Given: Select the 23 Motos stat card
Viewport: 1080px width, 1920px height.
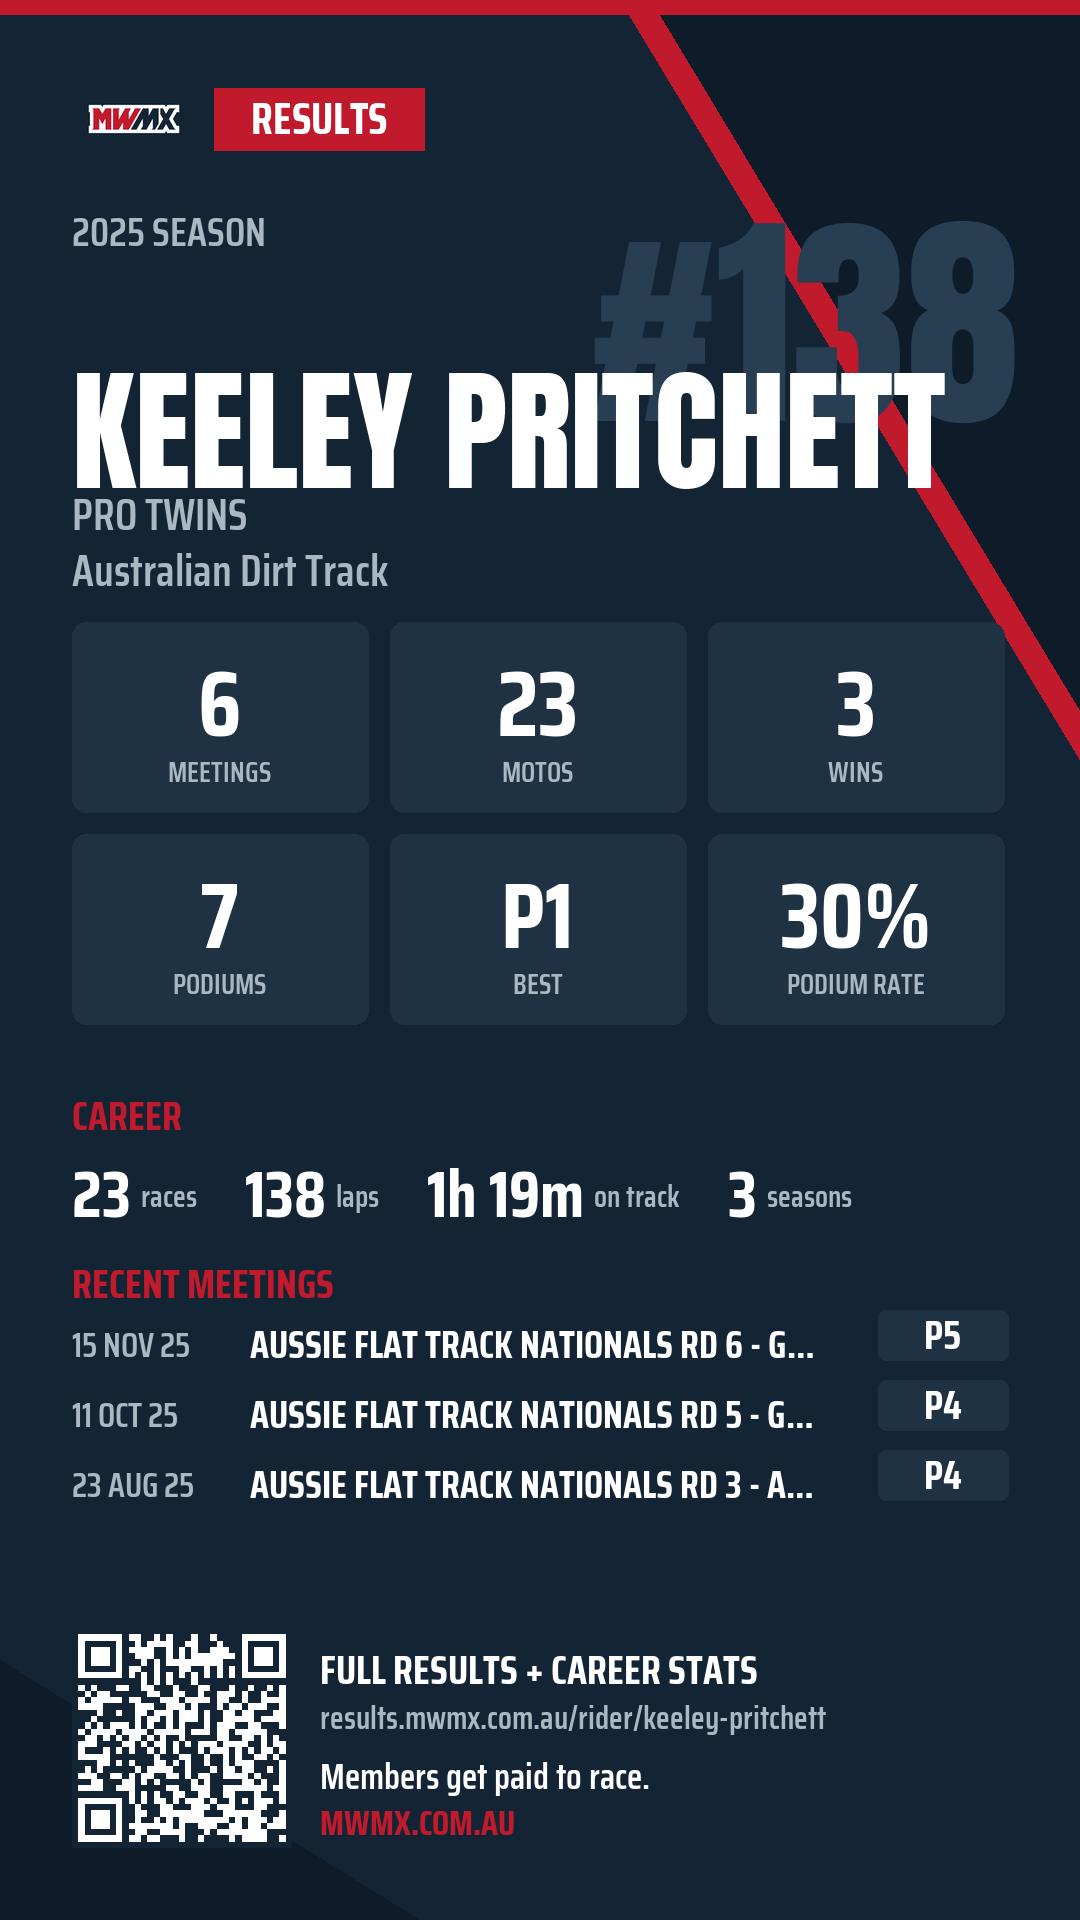Looking at the screenshot, I should tap(538, 717).
